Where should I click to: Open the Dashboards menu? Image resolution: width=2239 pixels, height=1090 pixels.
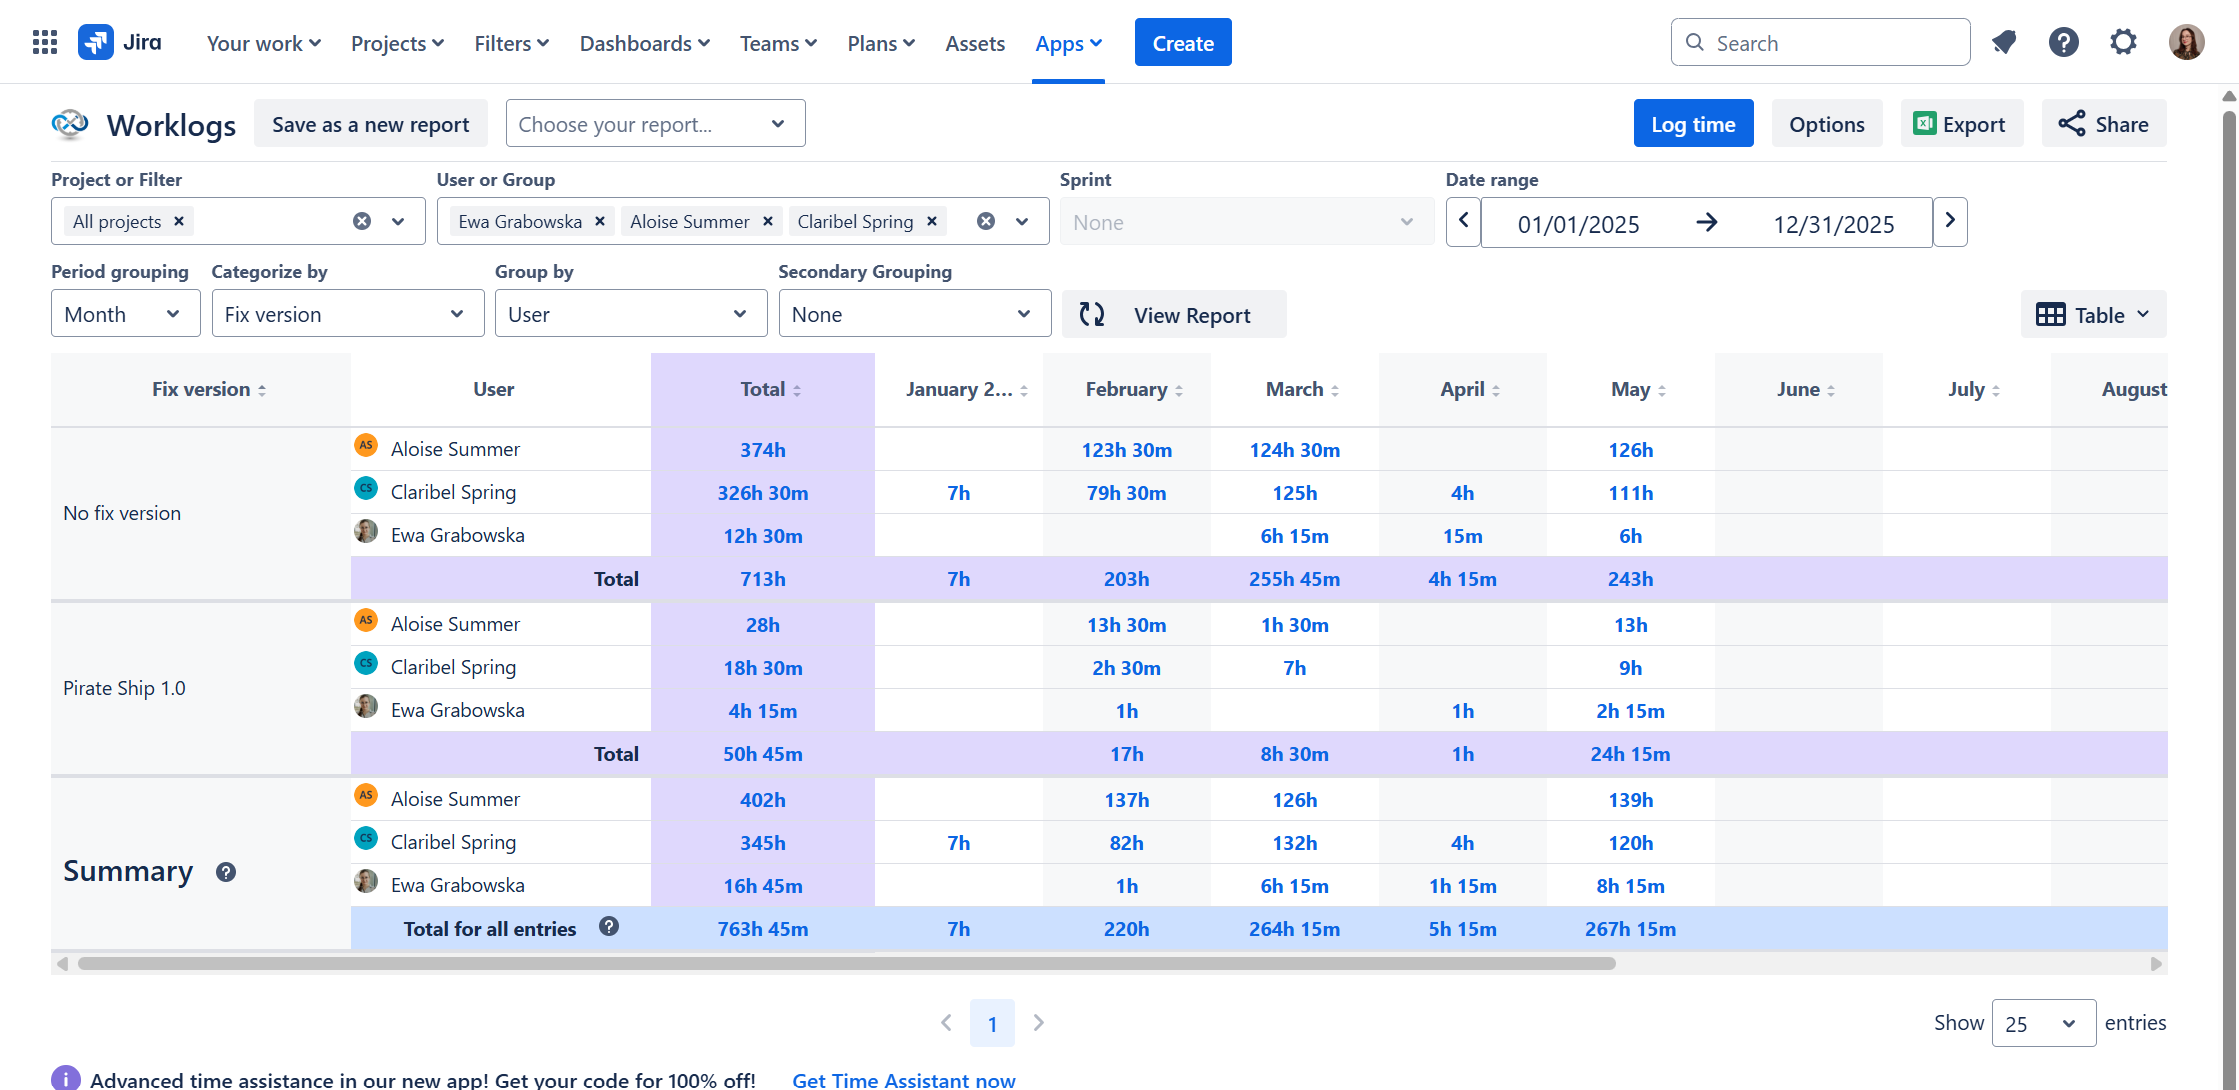pyautogui.click(x=645, y=43)
